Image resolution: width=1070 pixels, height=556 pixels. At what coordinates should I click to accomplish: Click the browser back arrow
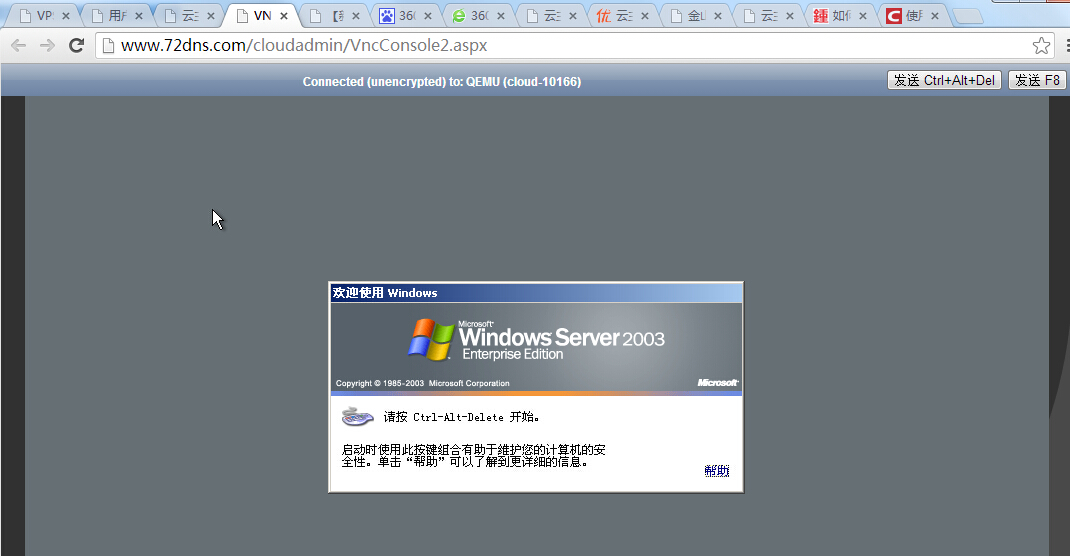coord(18,46)
